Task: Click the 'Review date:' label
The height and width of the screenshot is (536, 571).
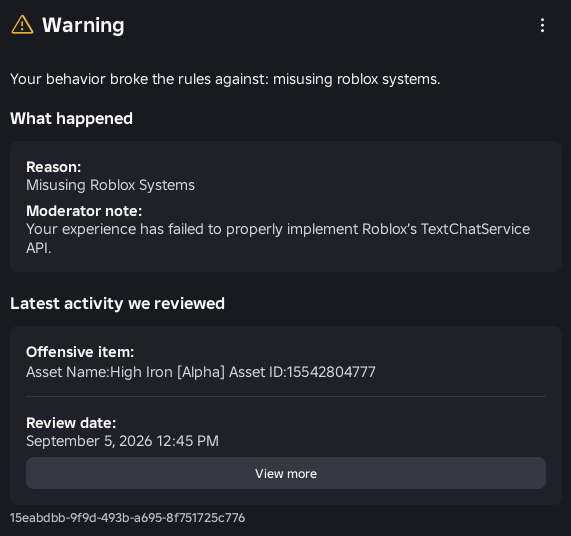Action: [x=71, y=423]
